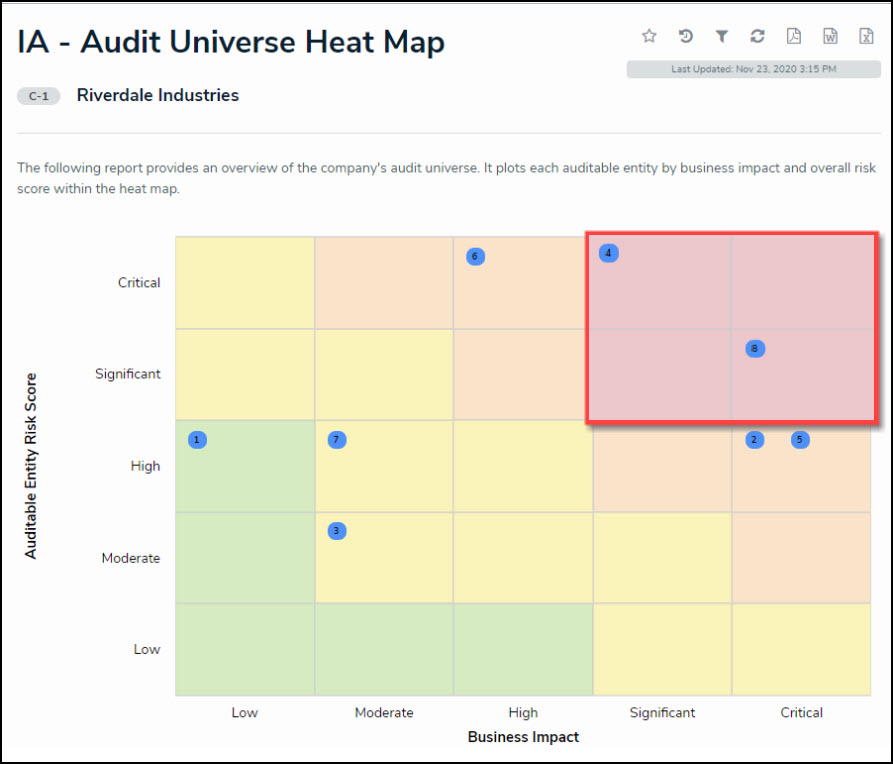The width and height of the screenshot is (893, 764).
Task: Click entity marker 1 in green cell
Action: 197,440
